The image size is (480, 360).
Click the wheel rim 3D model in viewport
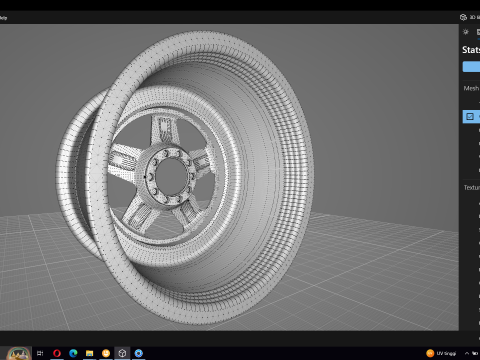click(185, 177)
